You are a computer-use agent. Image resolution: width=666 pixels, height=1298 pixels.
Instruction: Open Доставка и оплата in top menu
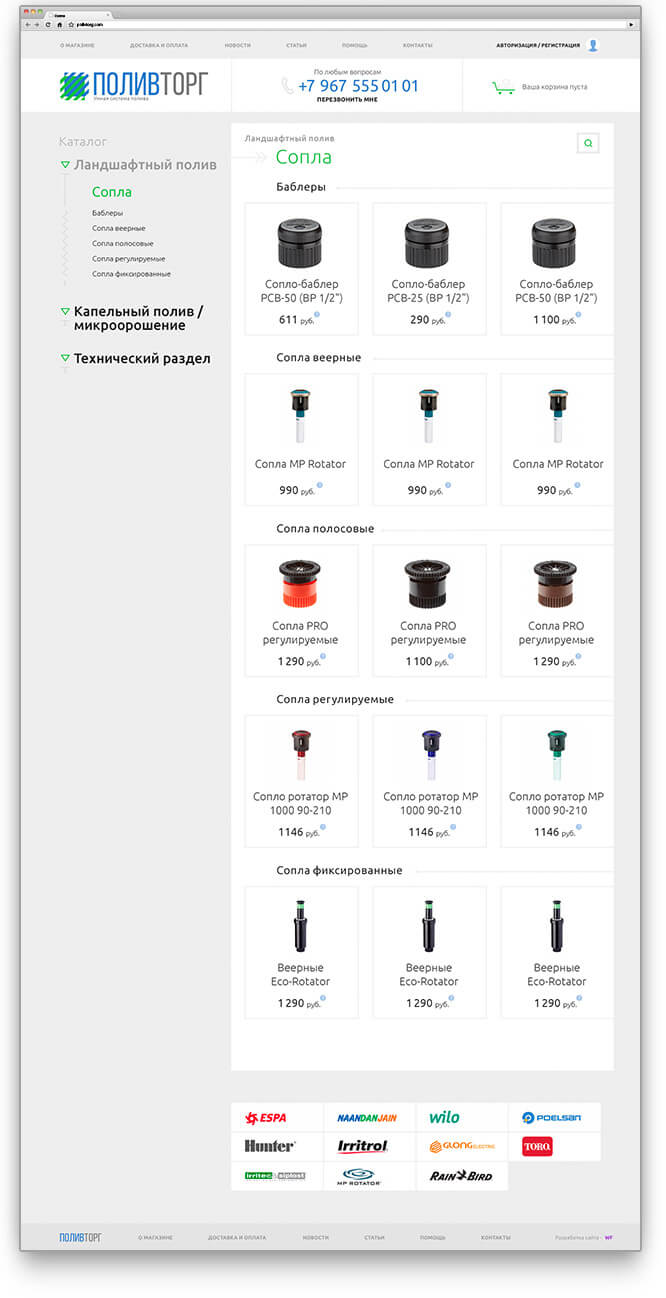click(x=158, y=46)
